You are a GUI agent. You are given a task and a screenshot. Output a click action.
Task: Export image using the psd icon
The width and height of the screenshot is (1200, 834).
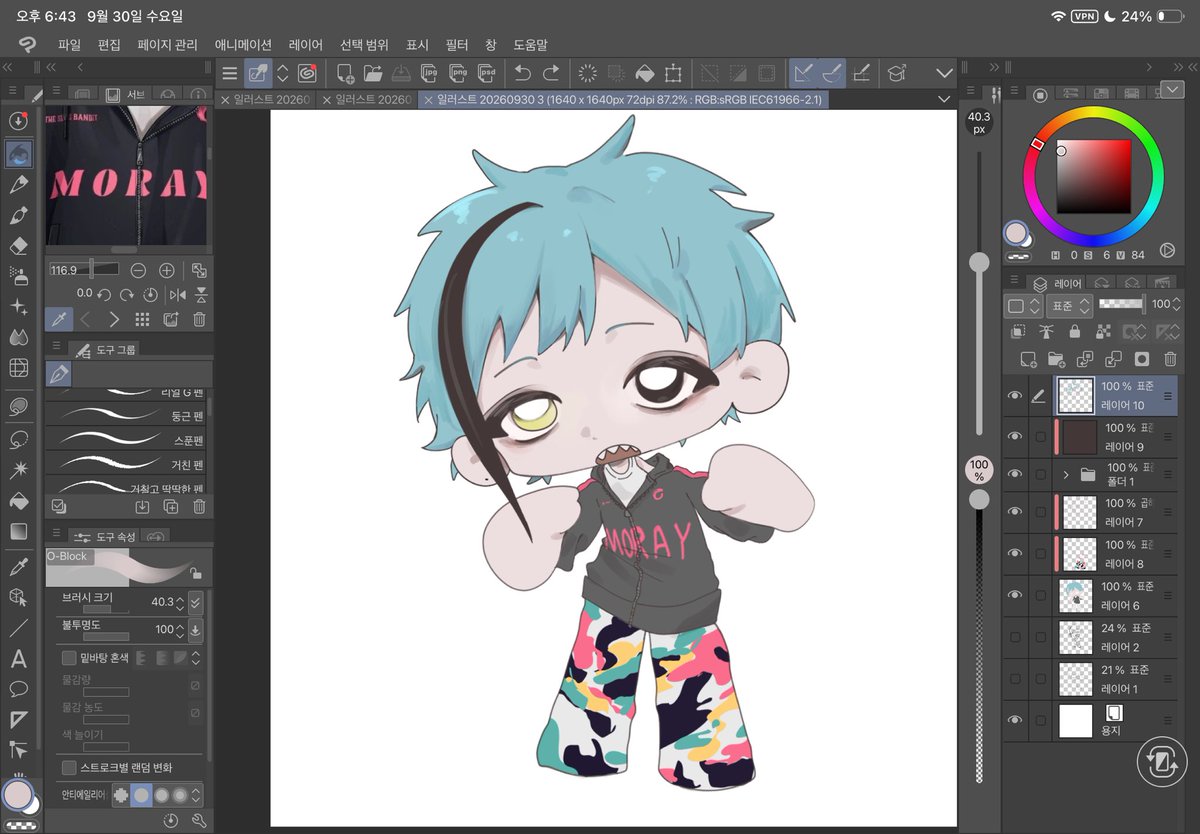point(487,73)
